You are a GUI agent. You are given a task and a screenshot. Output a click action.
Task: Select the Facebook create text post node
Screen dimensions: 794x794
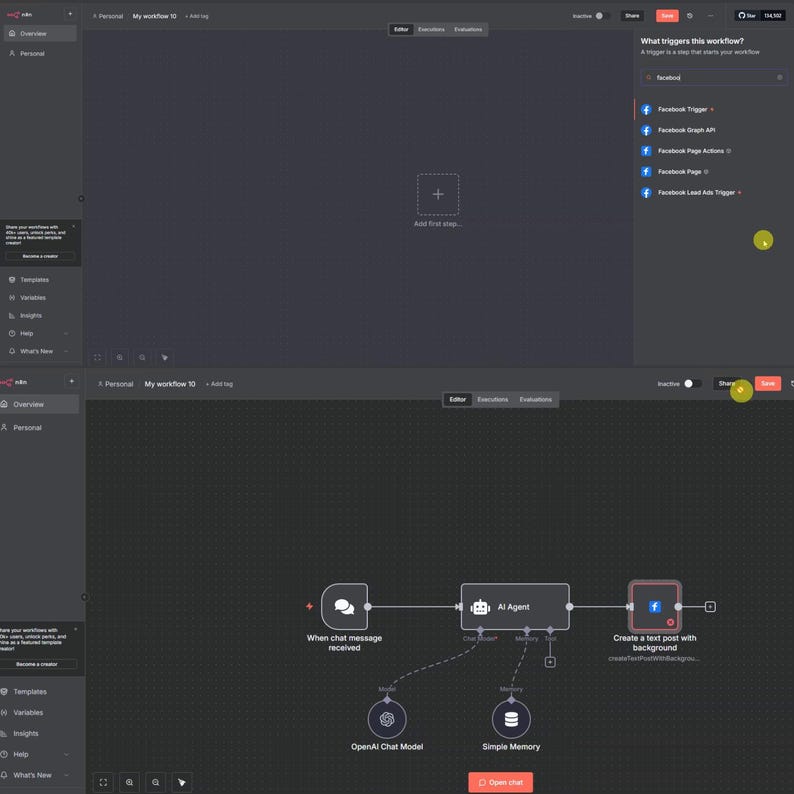point(654,607)
